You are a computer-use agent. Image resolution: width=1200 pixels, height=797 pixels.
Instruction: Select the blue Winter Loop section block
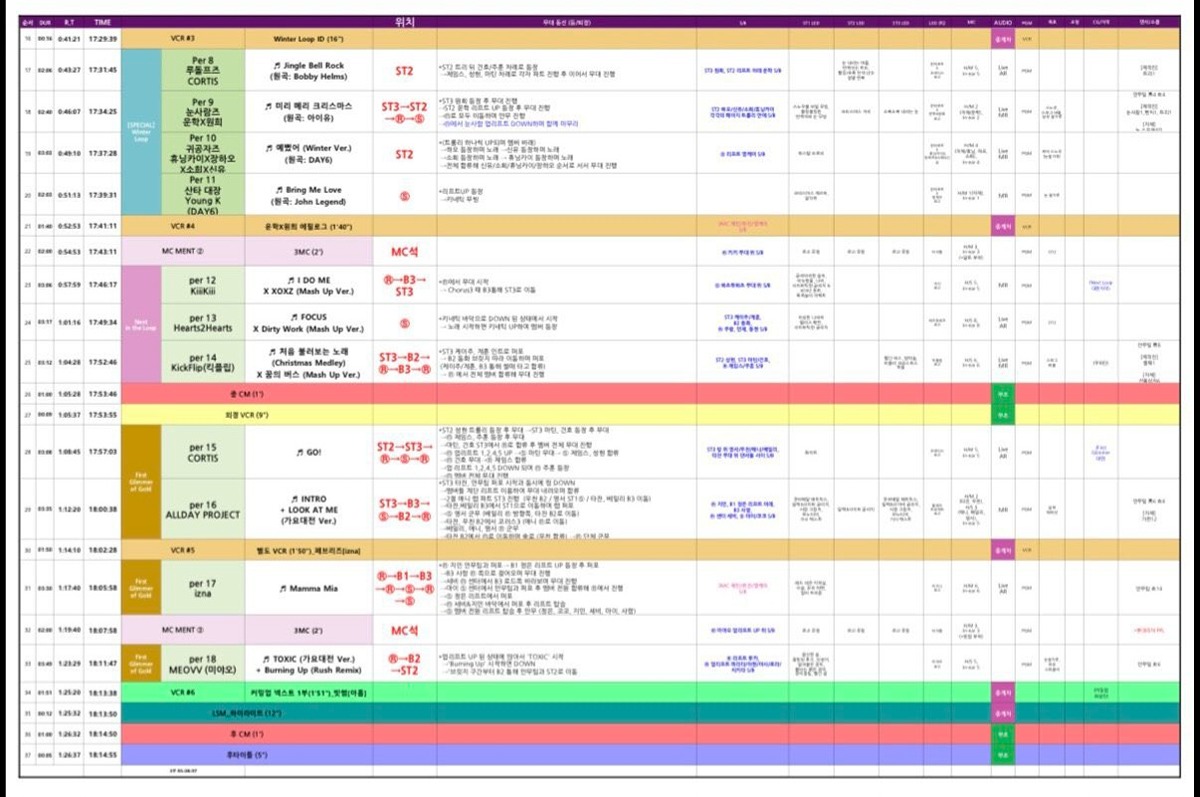click(140, 133)
